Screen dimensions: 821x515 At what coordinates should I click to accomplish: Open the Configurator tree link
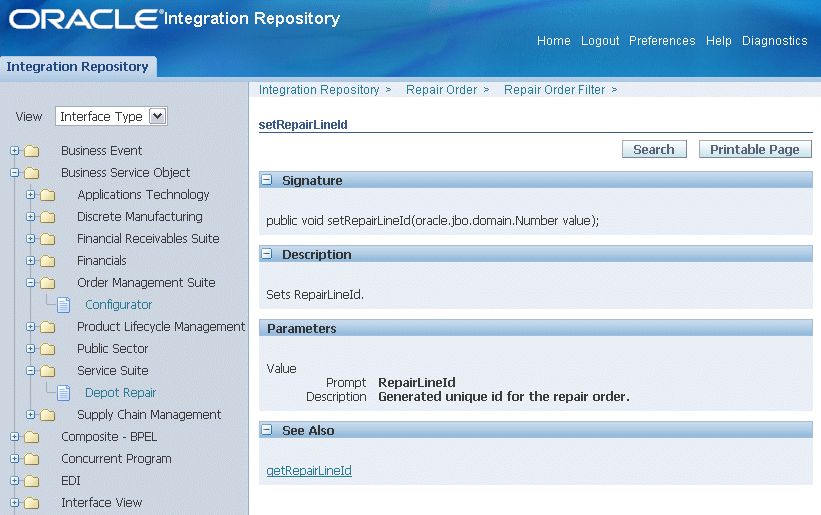pyautogui.click(x=118, y=305)
